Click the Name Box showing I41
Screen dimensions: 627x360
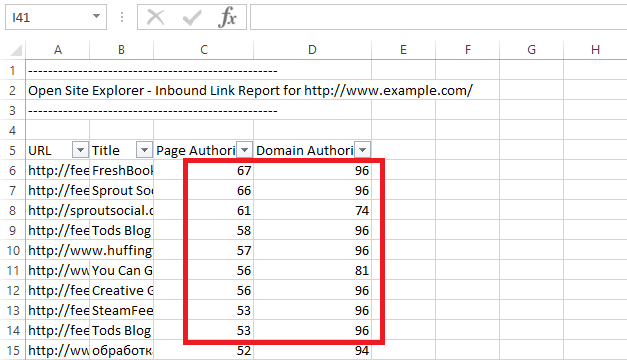click(x=56, y=17)
